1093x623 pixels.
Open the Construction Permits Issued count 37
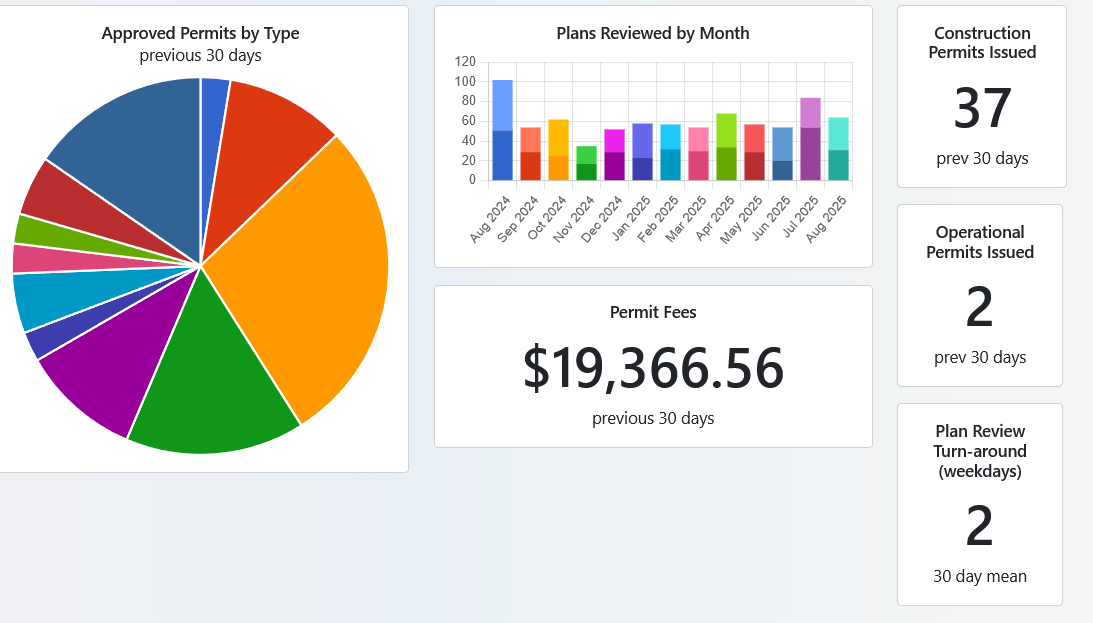(982, 109)
